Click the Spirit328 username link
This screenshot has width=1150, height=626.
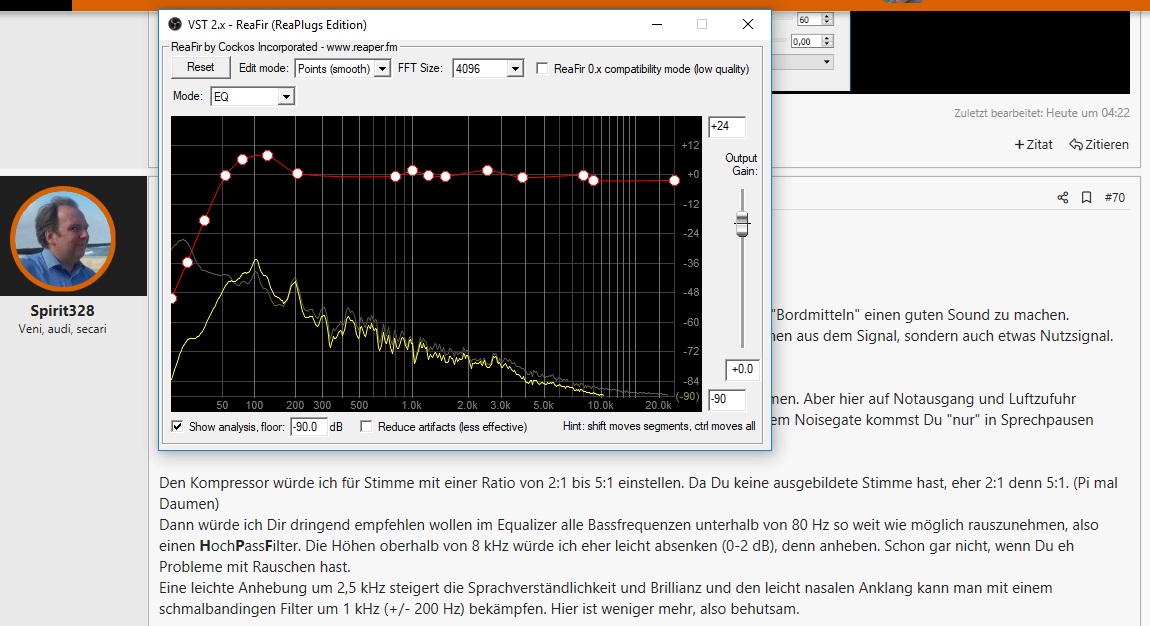pyautogui.click(x=62, y=311)
